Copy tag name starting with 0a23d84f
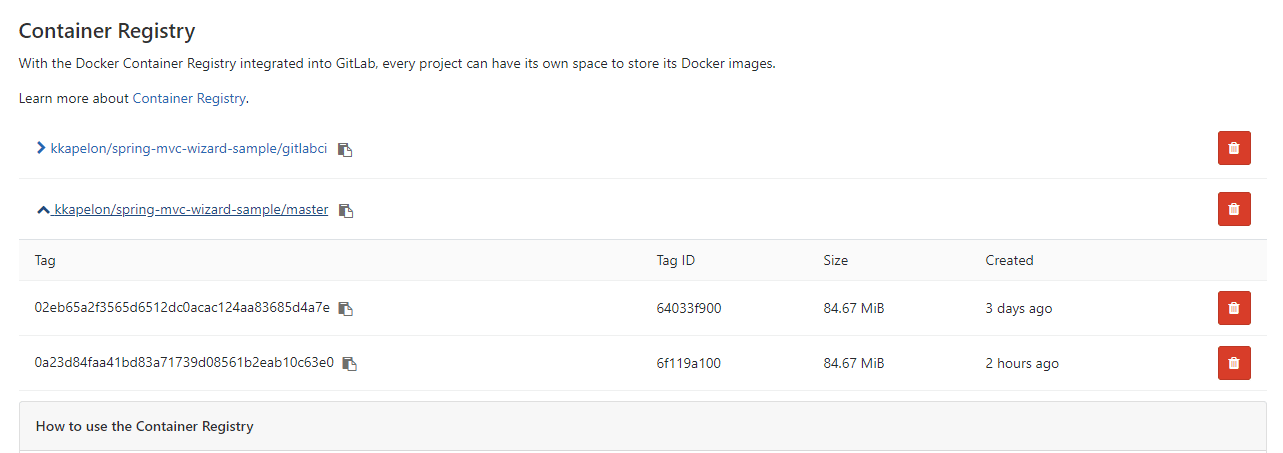The image size is (1283, 453). pos(350,364)
